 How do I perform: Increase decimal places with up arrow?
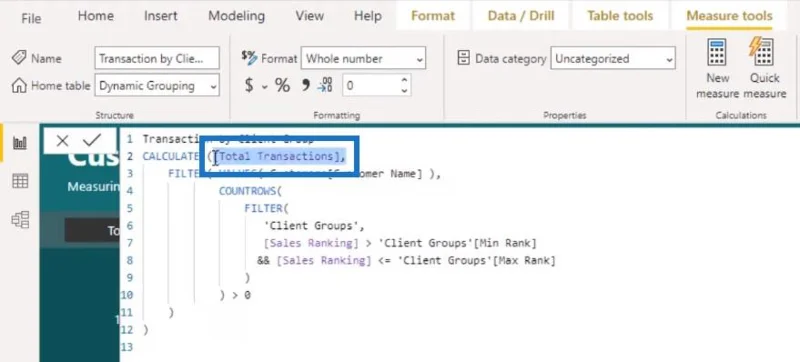click(x=405, y=81)
